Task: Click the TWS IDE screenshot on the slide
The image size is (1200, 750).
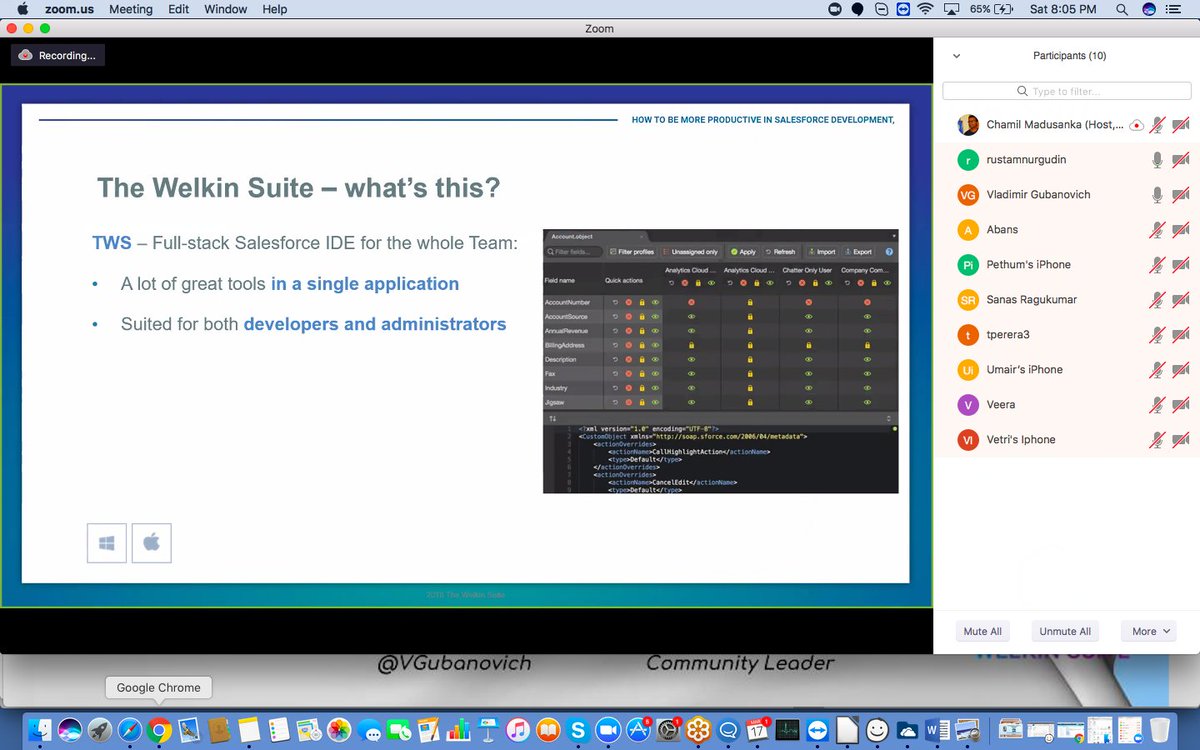Action: coord(720,361)
